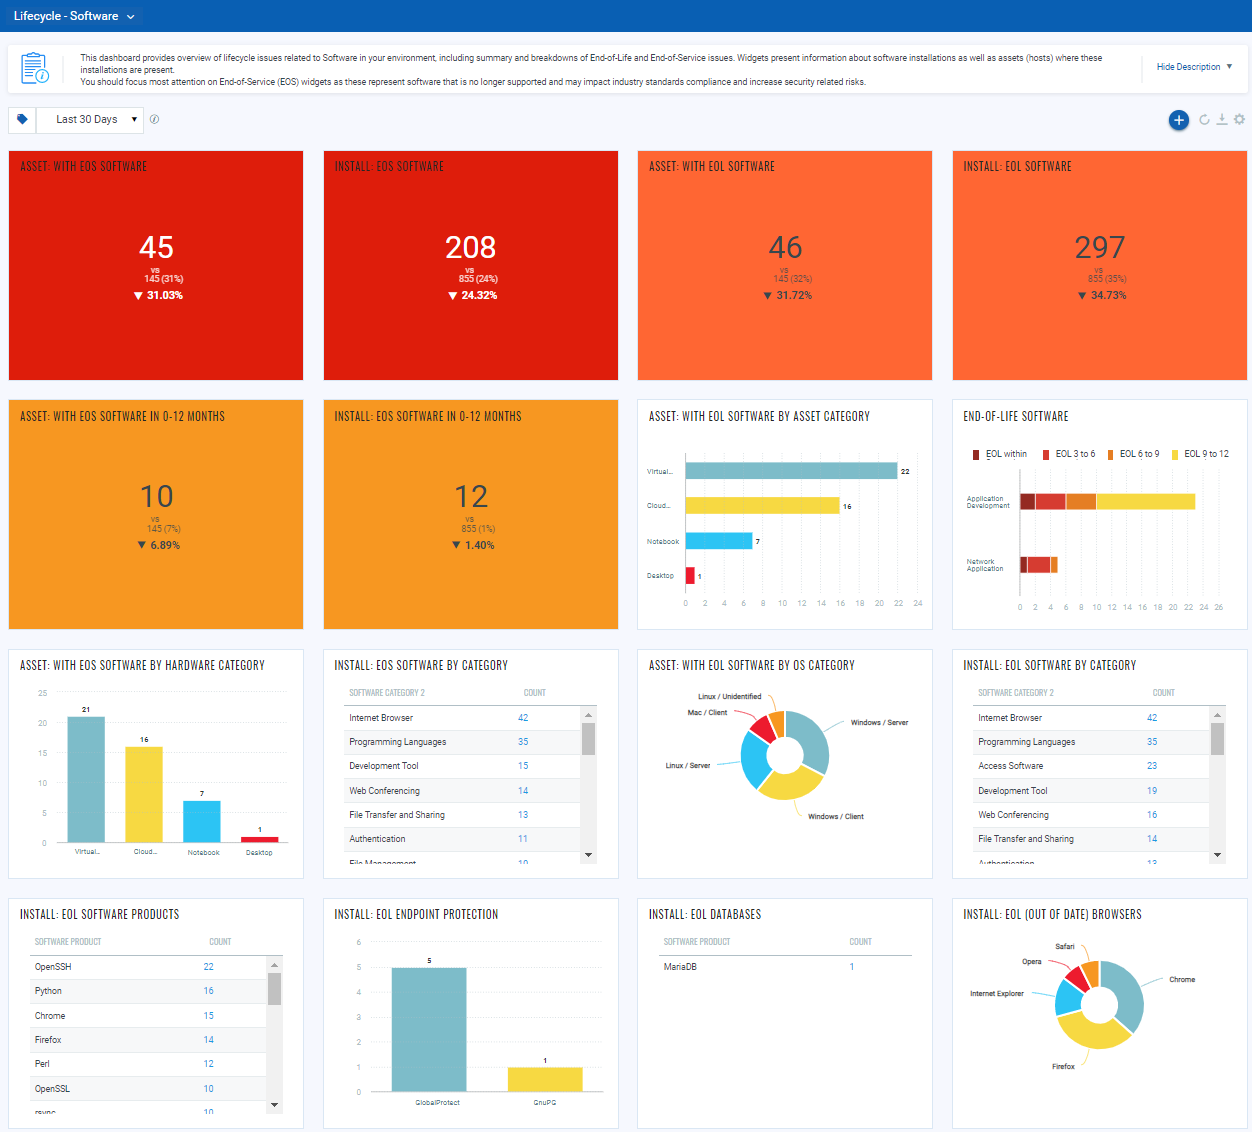Click the MariaDB count link
1252x1132 pixels.
click(x=852, y=967)
